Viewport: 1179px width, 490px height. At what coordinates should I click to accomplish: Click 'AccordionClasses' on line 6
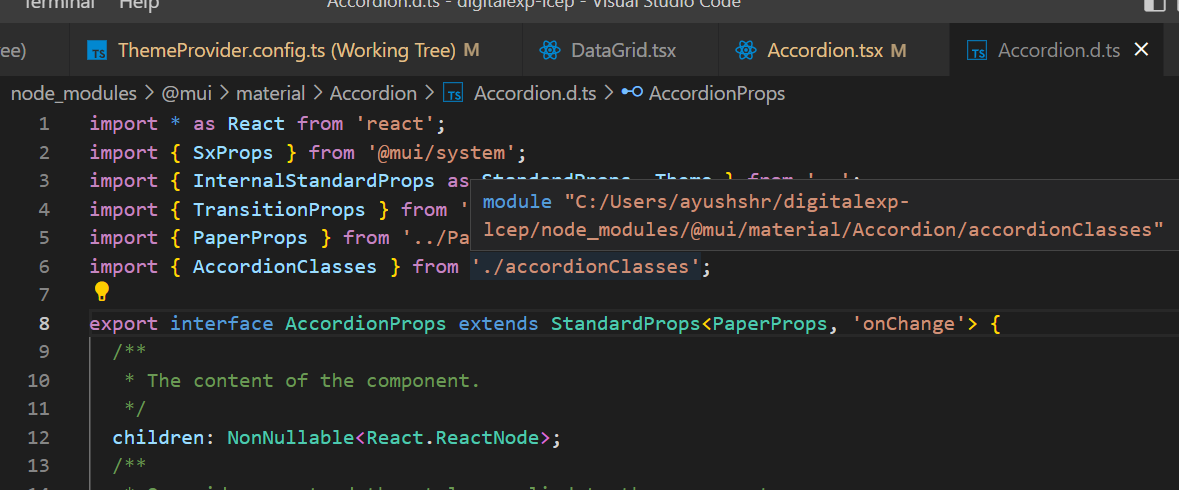[285, 267]
